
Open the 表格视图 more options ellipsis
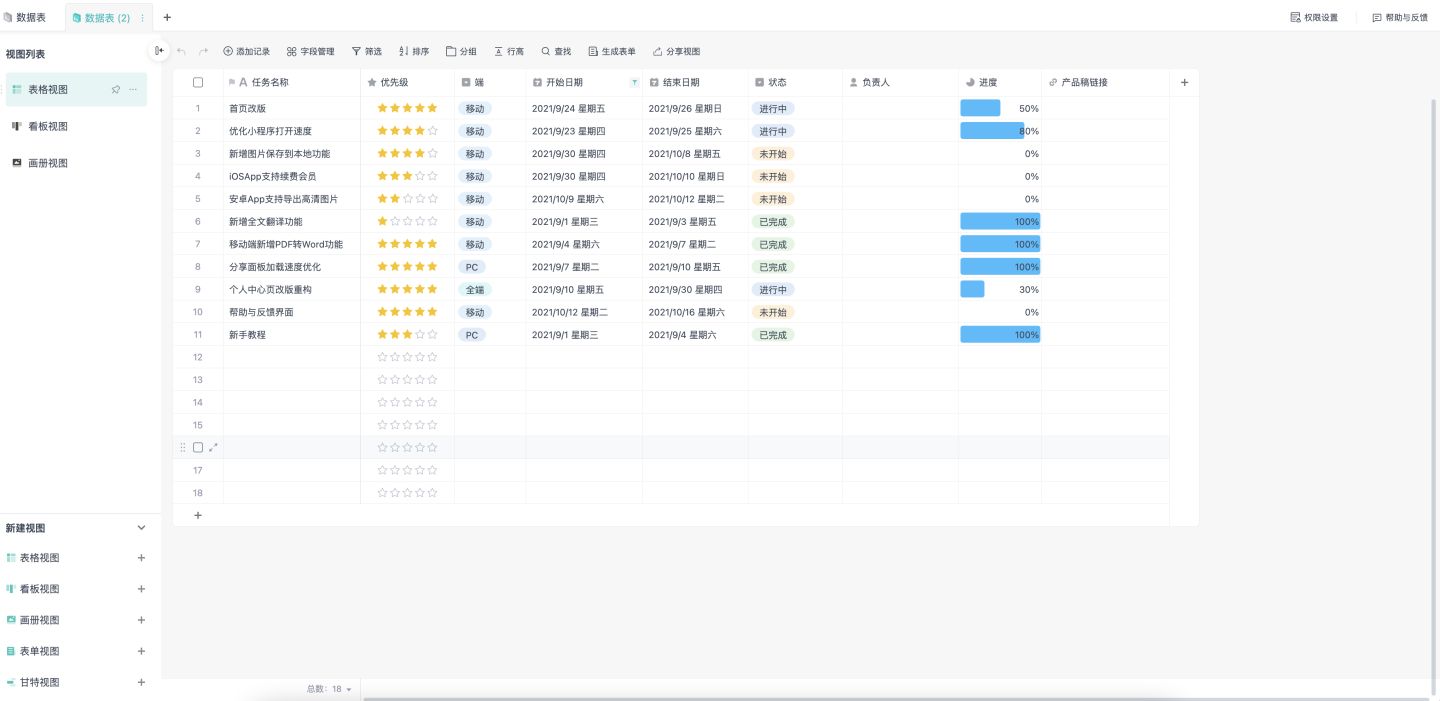134,89
